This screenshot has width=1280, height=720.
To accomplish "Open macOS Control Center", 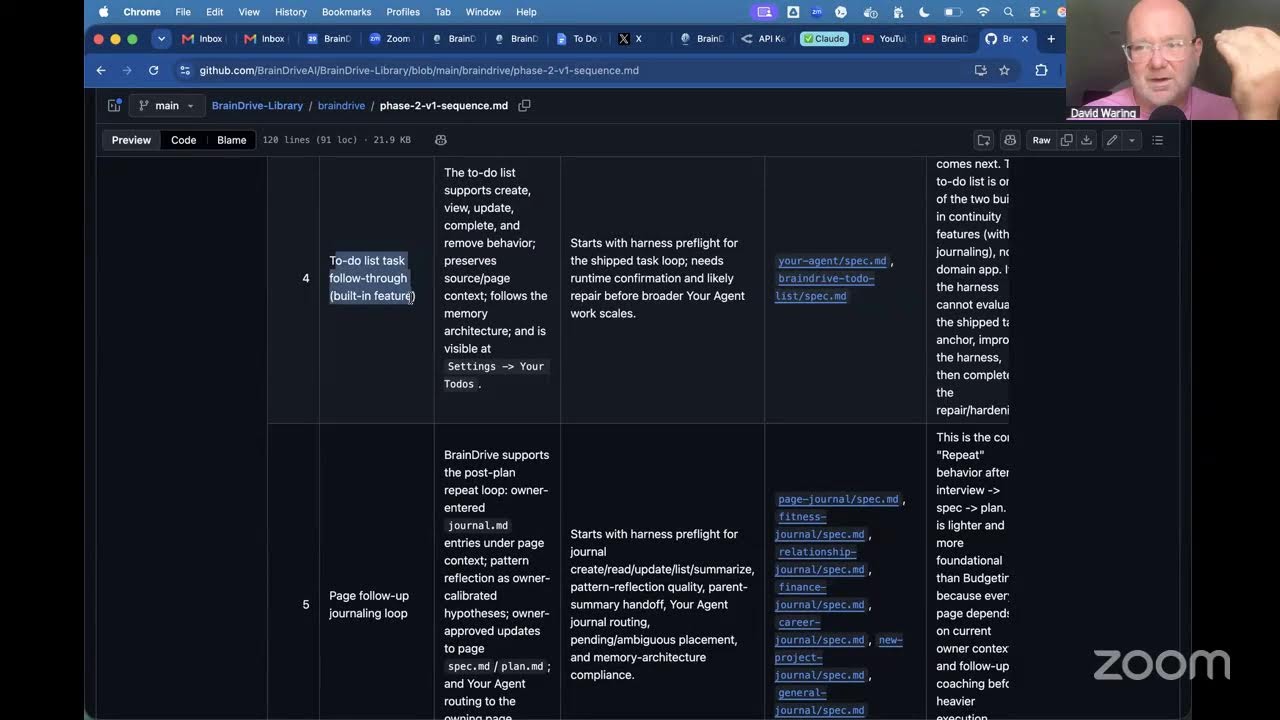I will pyautogui.click(x=1034, y=12).
